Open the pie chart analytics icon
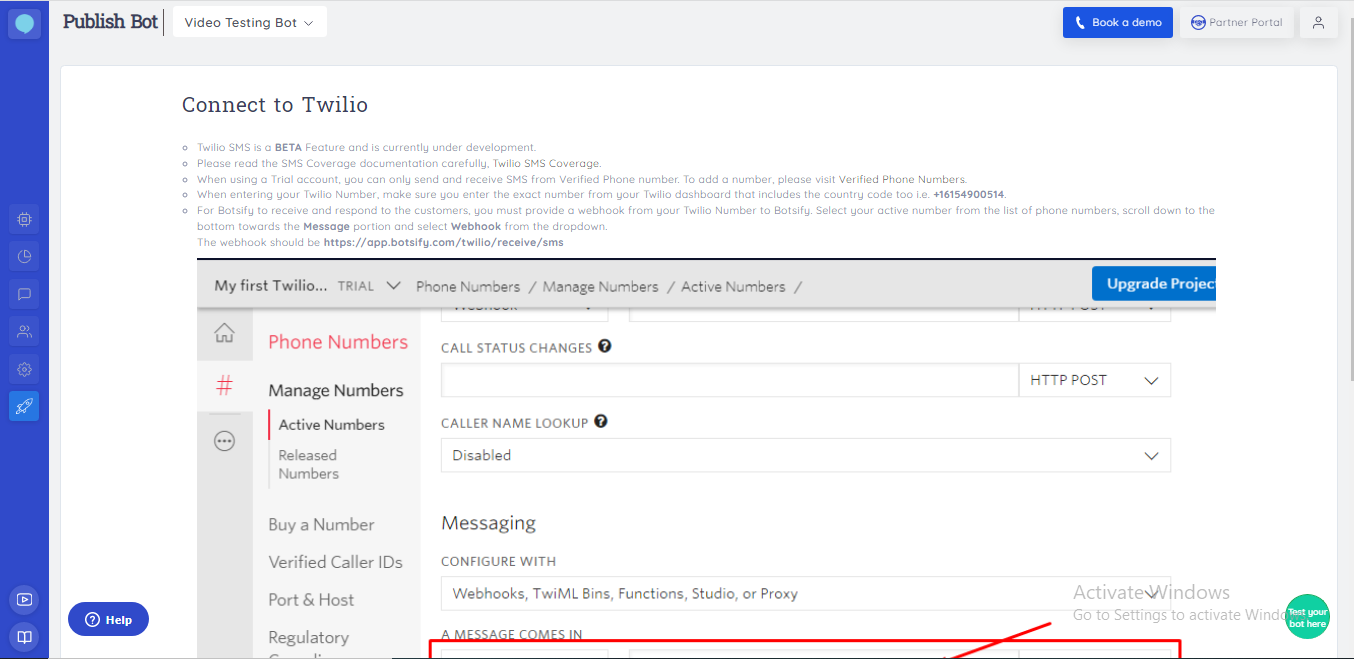1354x659 pixels. (24, 256)
